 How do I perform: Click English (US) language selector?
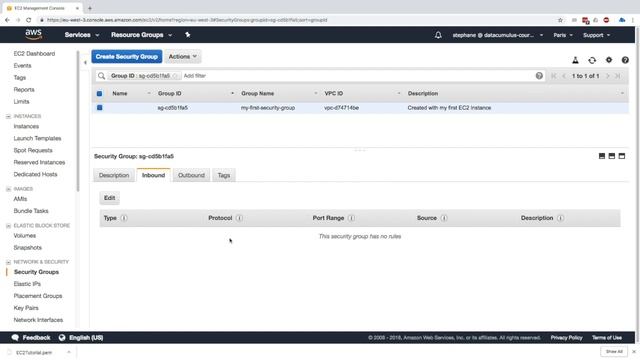coord(86,338)
